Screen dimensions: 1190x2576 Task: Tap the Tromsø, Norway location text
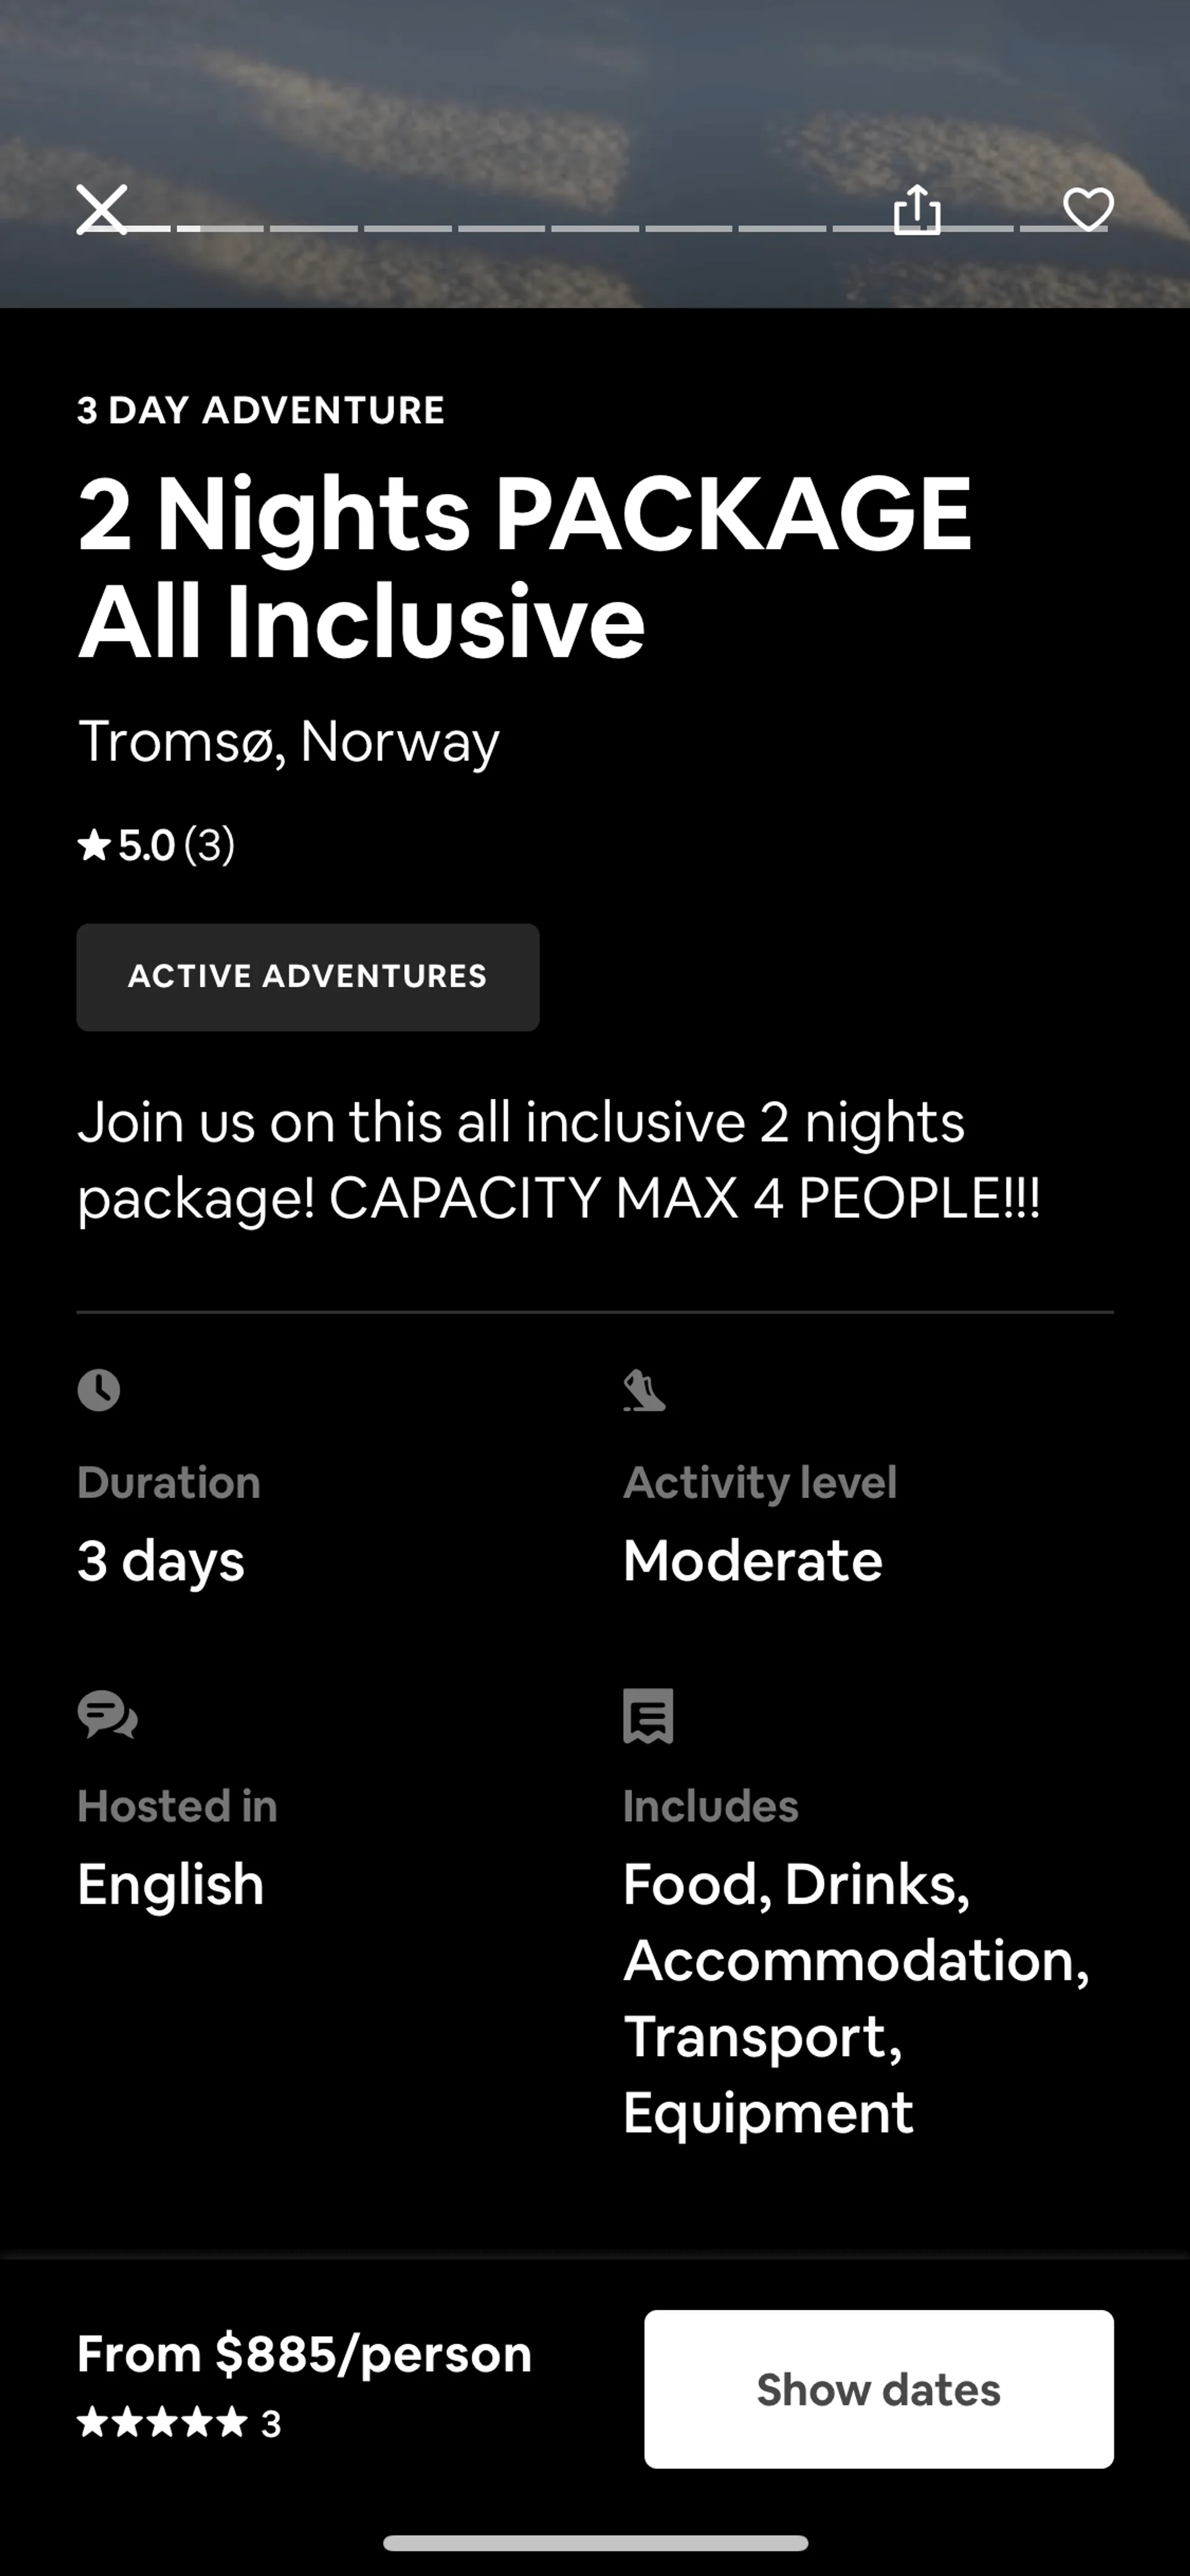(x=288, y=742)
